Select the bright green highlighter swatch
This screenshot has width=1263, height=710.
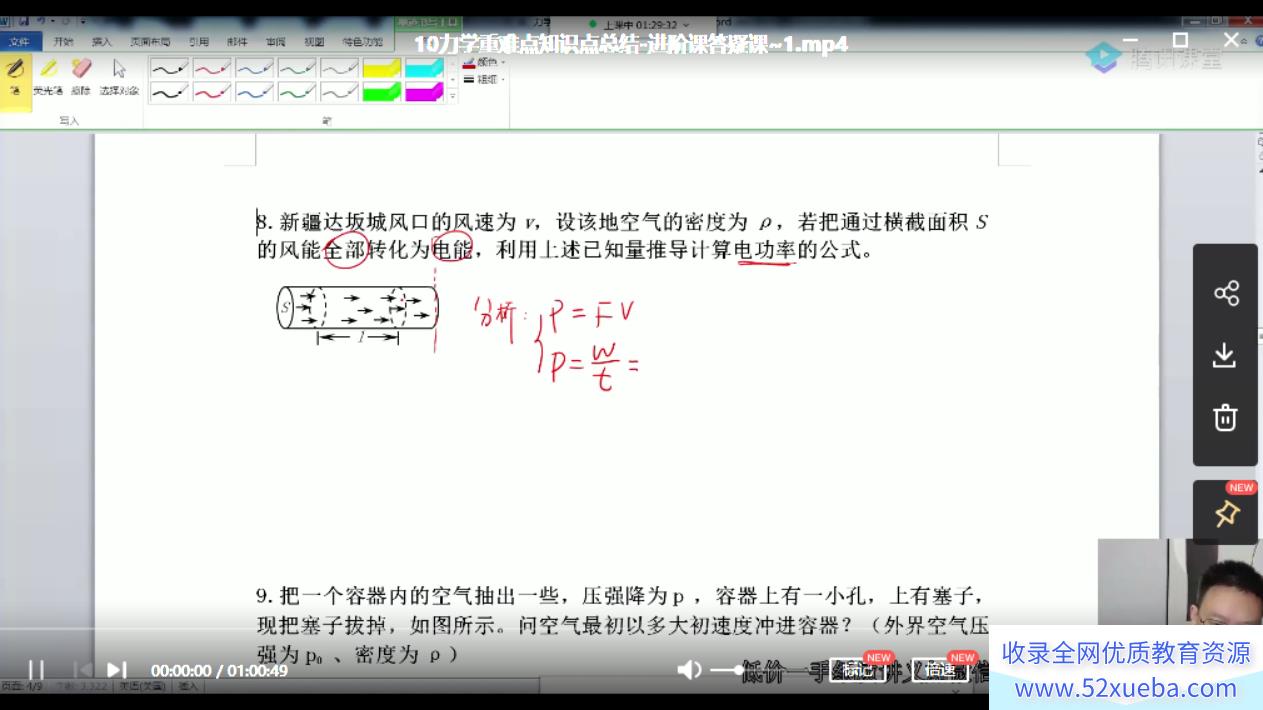tap(382, 91)
